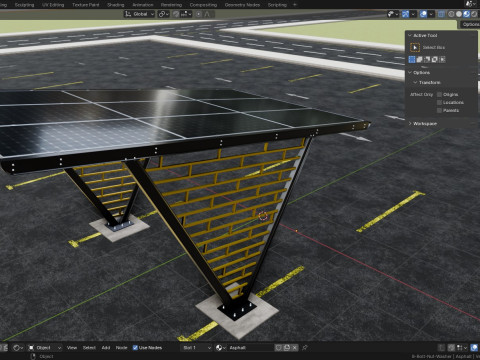Choose Extend existing selection mode
The width and height of the screenshot is (480, 360).
click(x=420, y=59)
